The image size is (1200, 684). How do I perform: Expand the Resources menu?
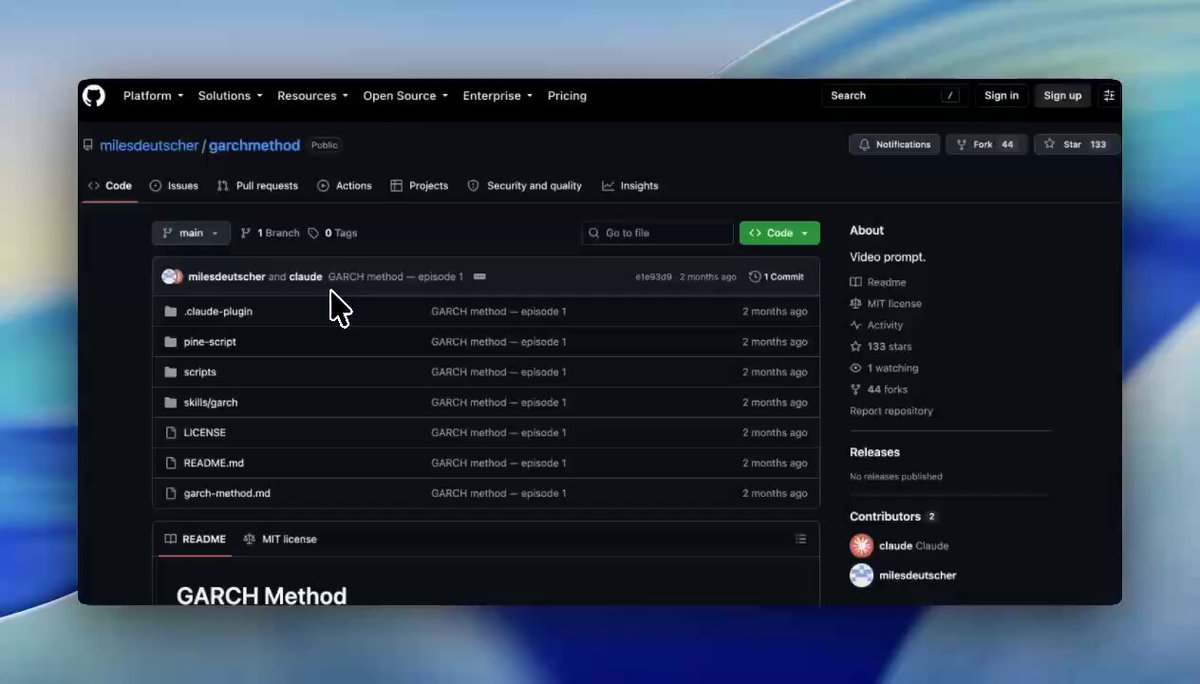313,96
